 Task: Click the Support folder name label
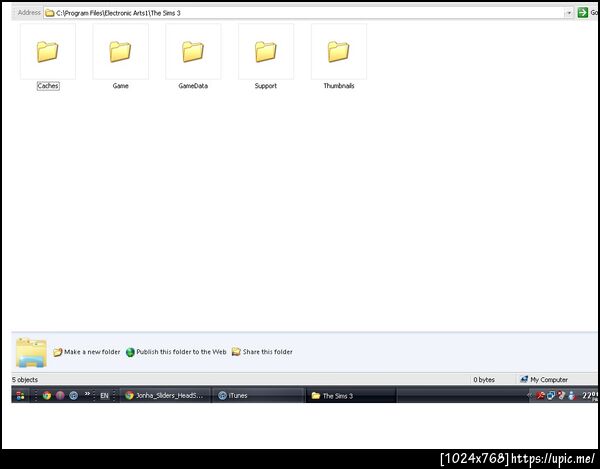pyautogui.click(x=266, y=86)
